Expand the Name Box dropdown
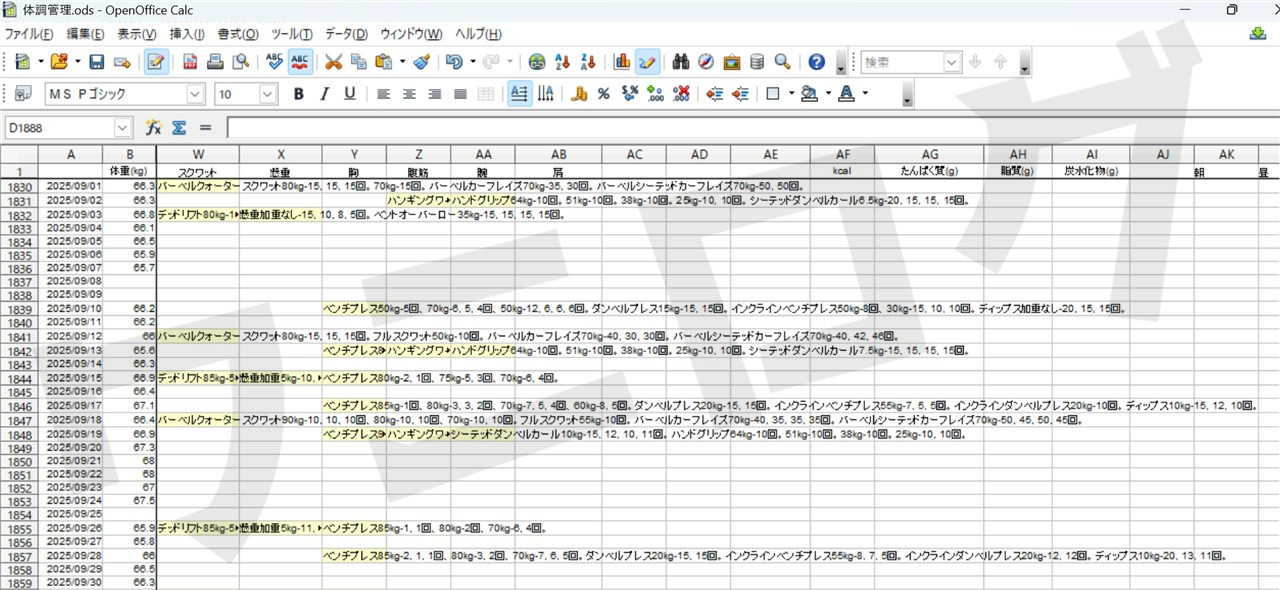The image size is (1280, 590). click(x=122, y=128)
